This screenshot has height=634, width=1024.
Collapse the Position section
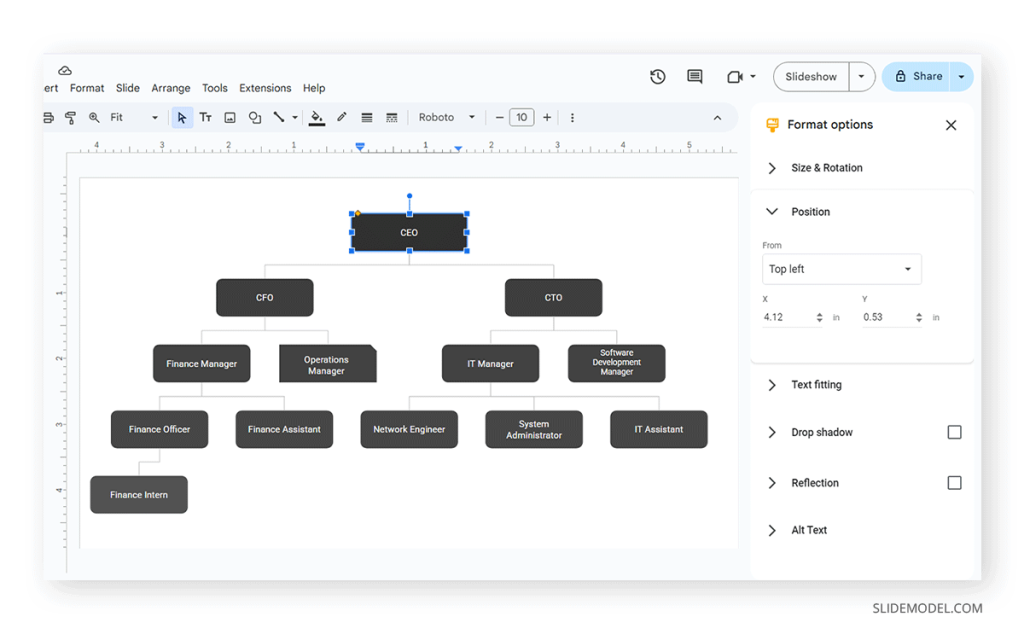[x=771, y=211]
